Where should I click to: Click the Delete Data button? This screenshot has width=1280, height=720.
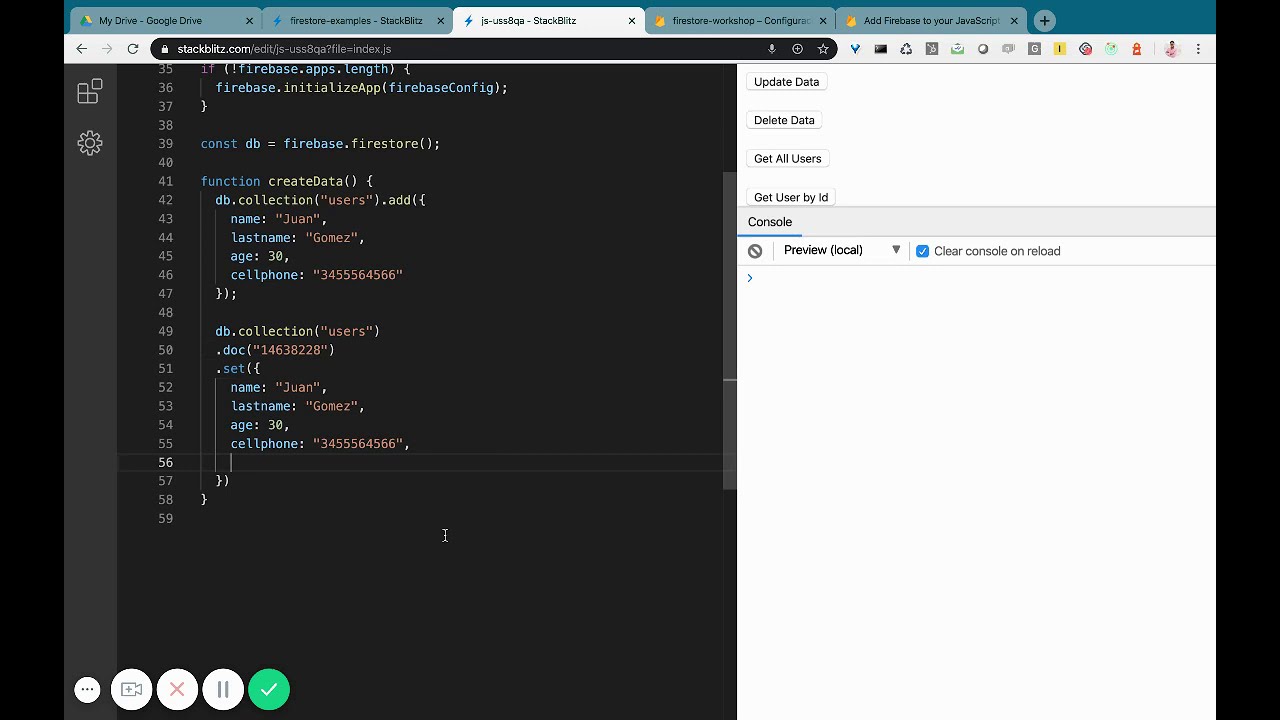pos(784,120)
